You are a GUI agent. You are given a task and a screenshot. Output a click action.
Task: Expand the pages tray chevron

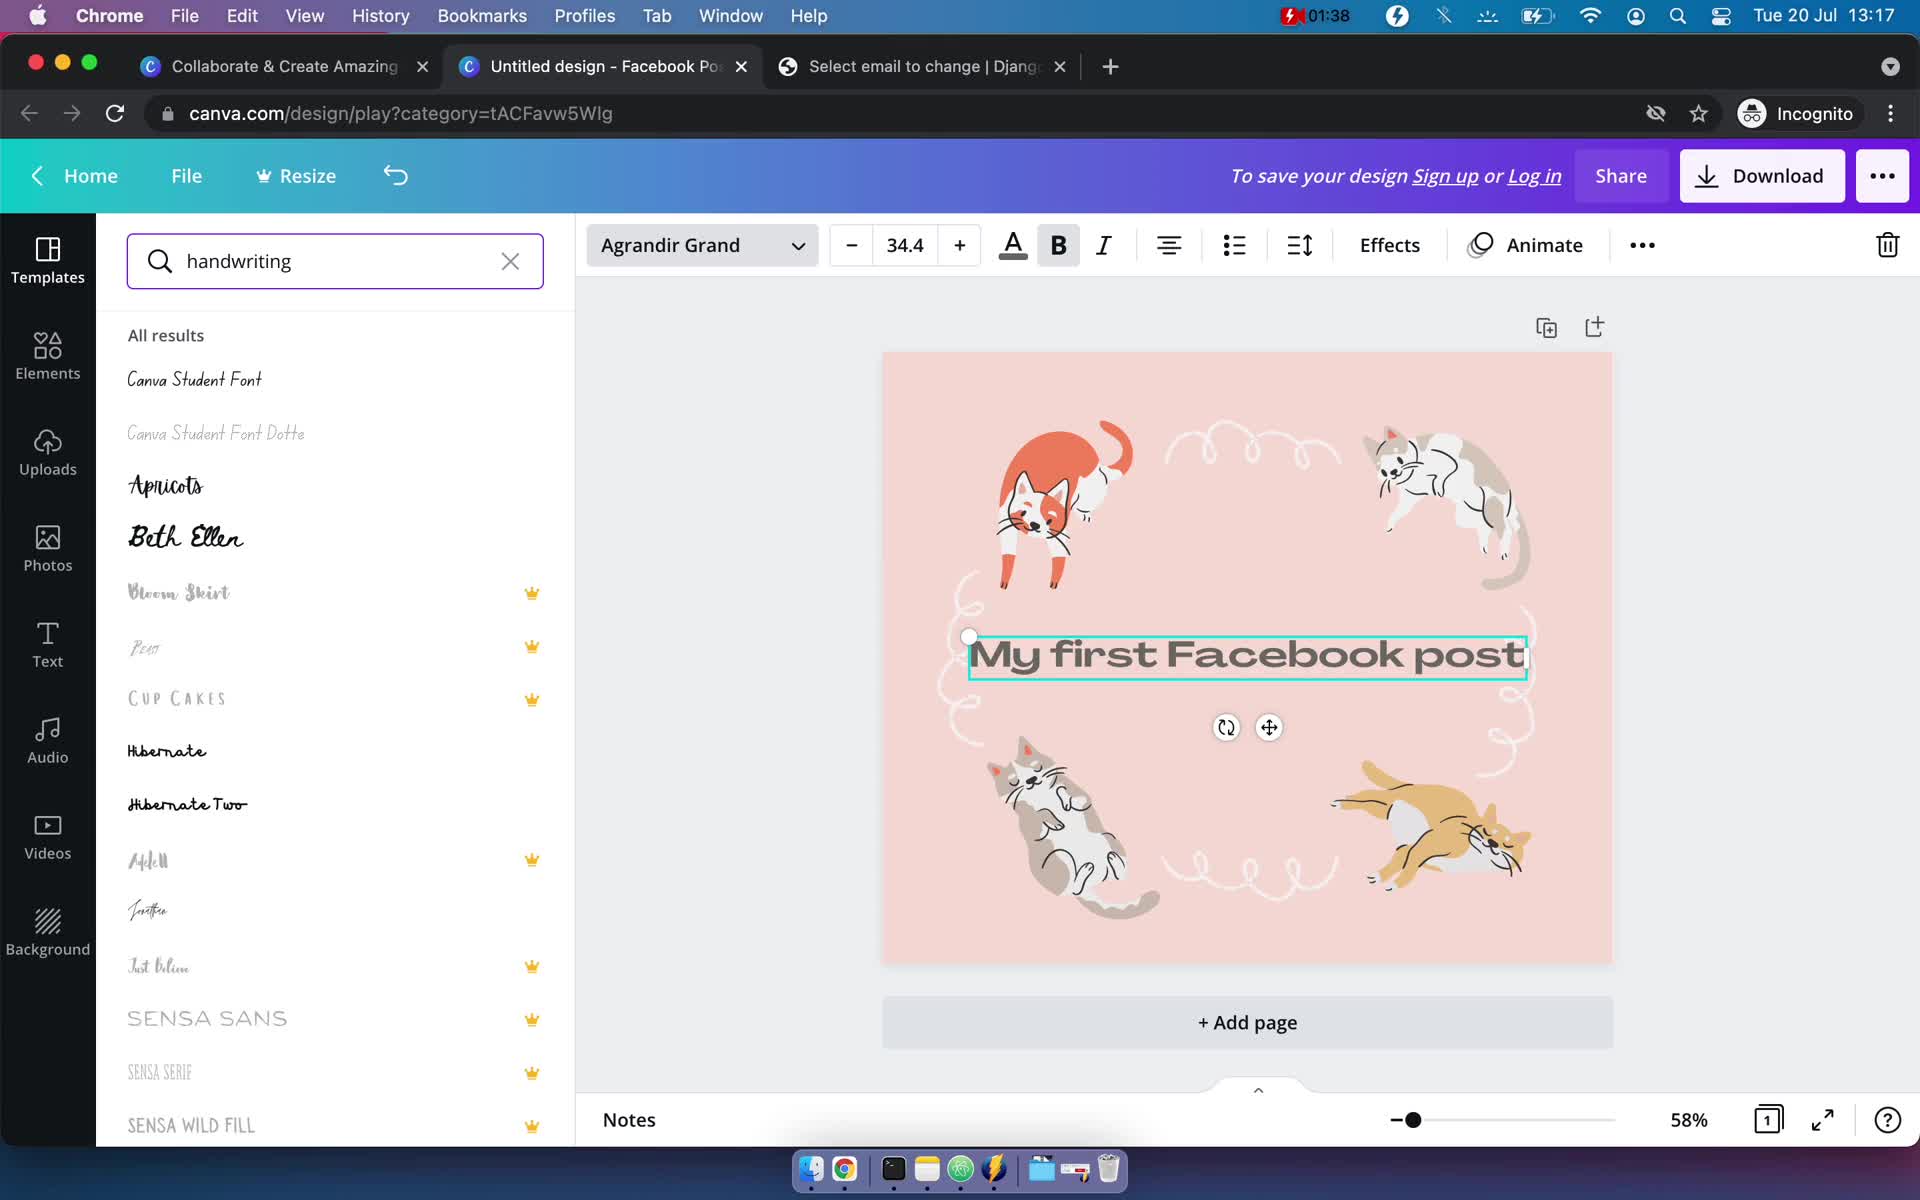click(x=1258, y=1090)
